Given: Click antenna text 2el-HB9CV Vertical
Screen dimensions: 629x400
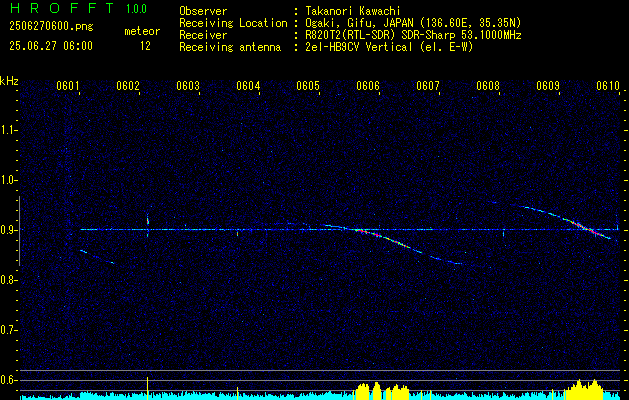Looking at the screenshot, I should (x=357, y=47).
